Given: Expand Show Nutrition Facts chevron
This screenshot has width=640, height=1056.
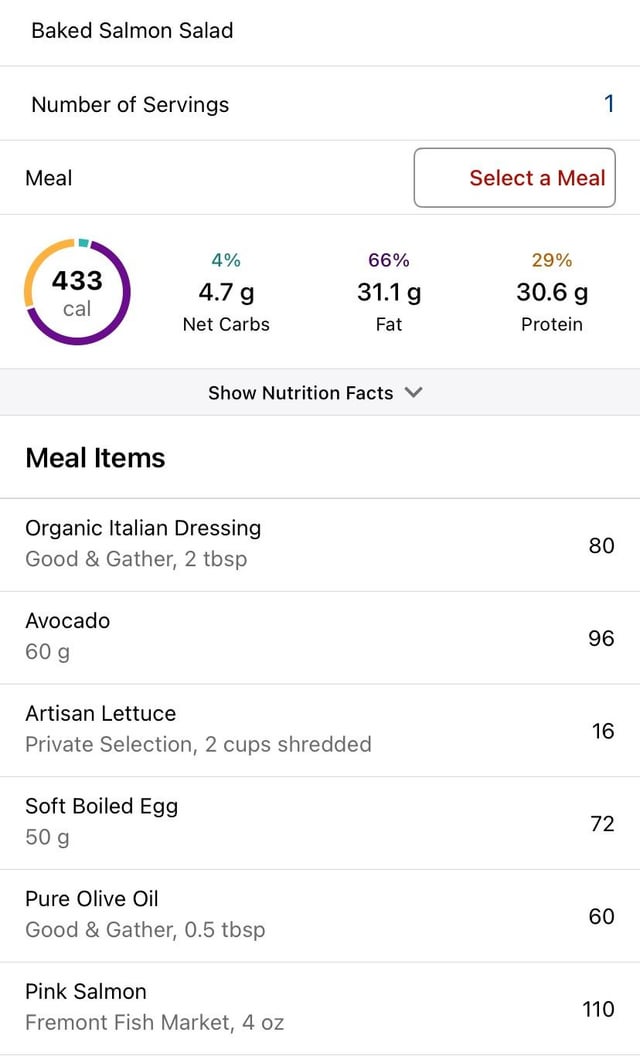Looking at the screenshot, I should [414, 393].
